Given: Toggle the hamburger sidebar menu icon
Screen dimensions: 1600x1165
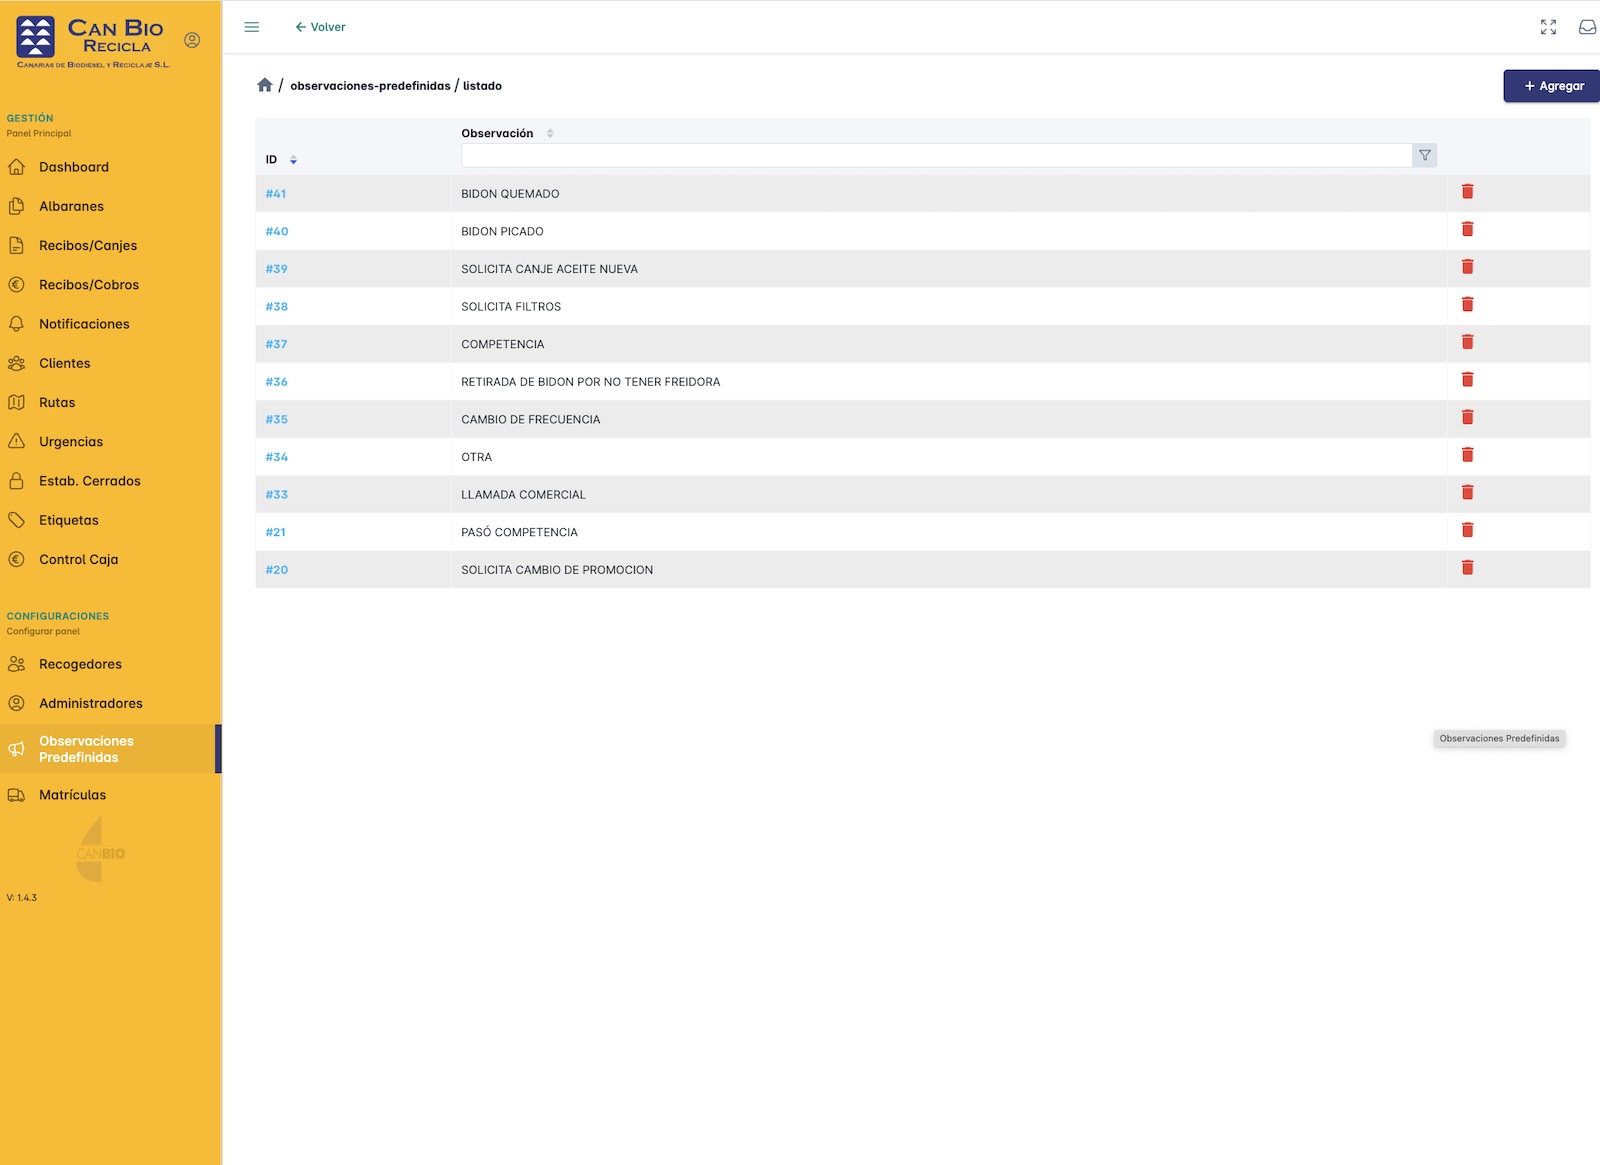Looking at the screenshot, I should point(252,27).
